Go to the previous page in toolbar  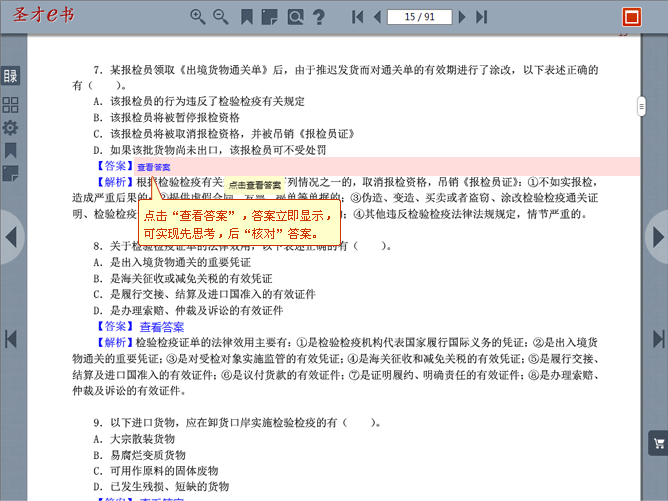pos(377,17)
